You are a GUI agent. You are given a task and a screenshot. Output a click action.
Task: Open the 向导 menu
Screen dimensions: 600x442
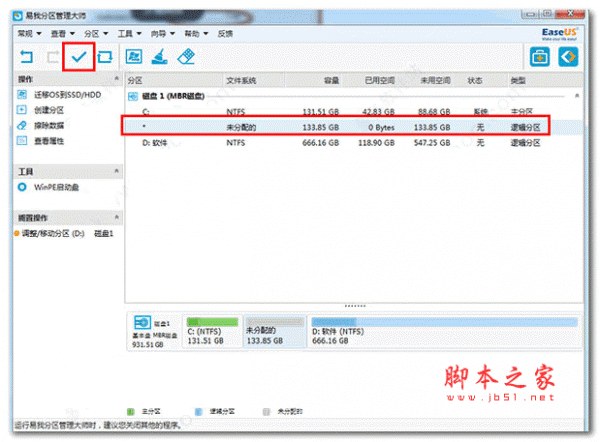point(163,34)
